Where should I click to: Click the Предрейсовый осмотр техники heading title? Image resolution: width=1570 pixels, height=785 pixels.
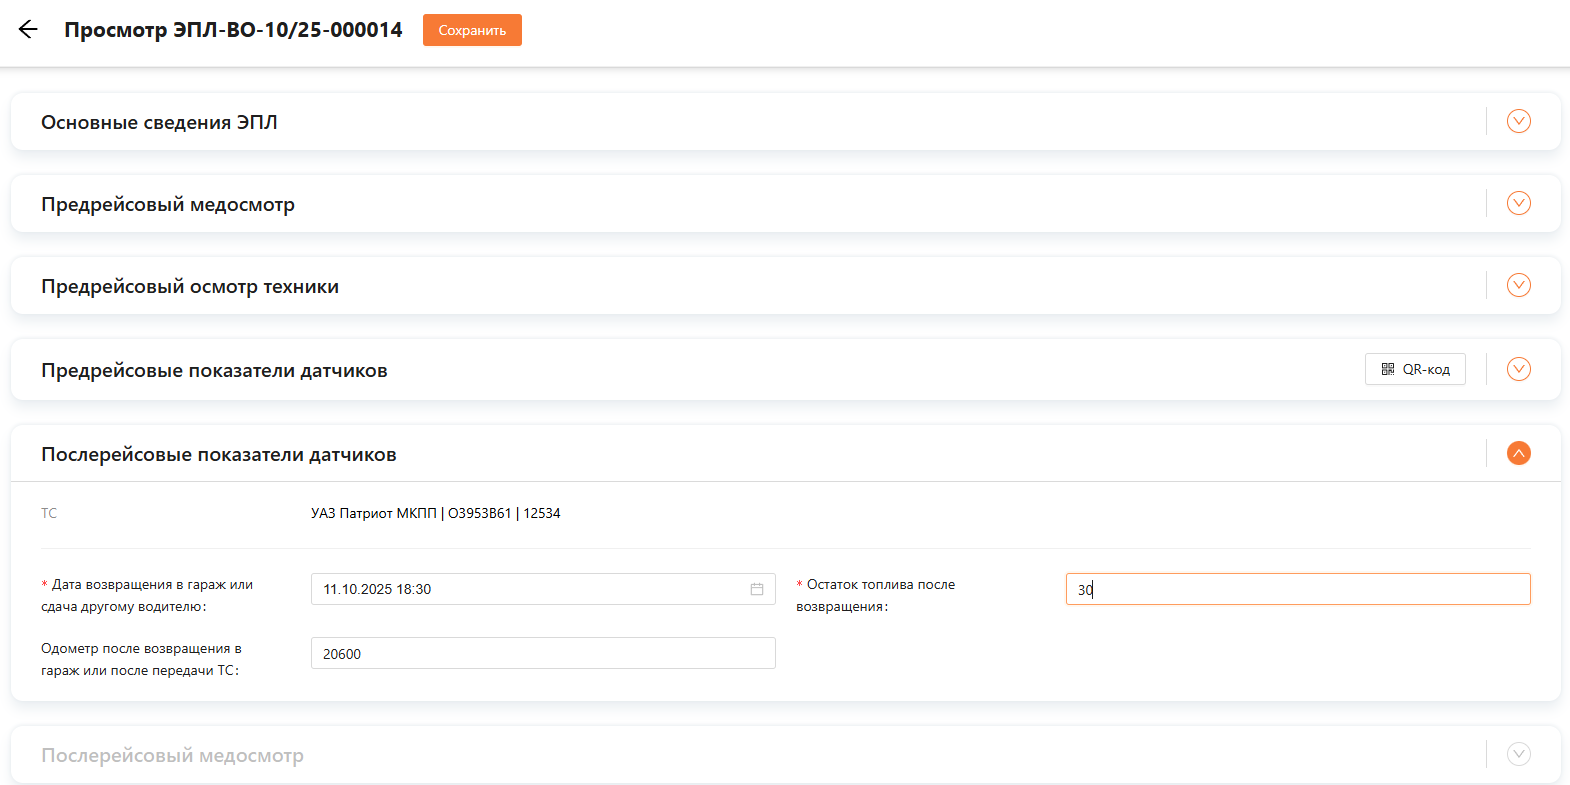(x=190, y=286)
